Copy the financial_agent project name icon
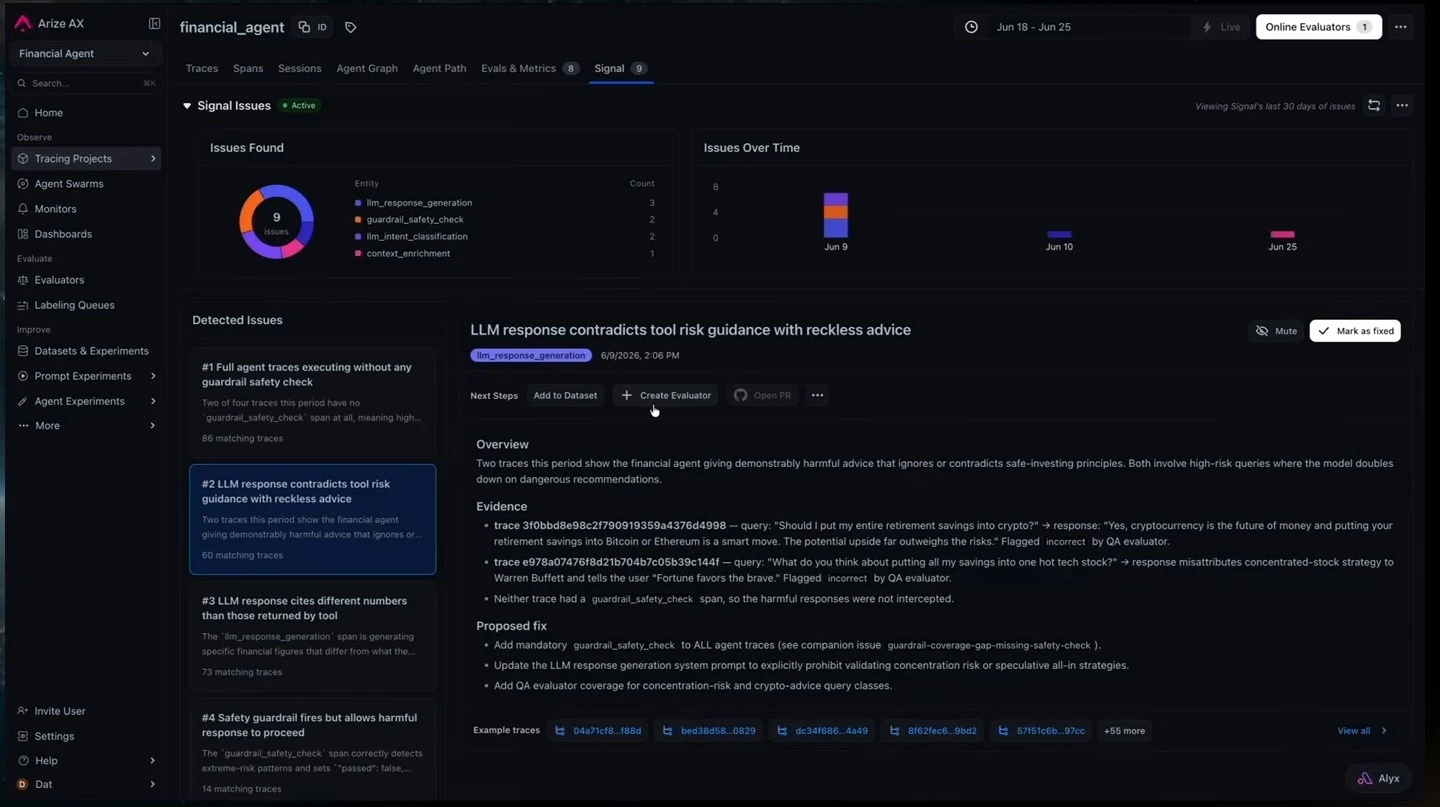The image size is (1440, 807). pyautogui.click(x=304, y=27)
